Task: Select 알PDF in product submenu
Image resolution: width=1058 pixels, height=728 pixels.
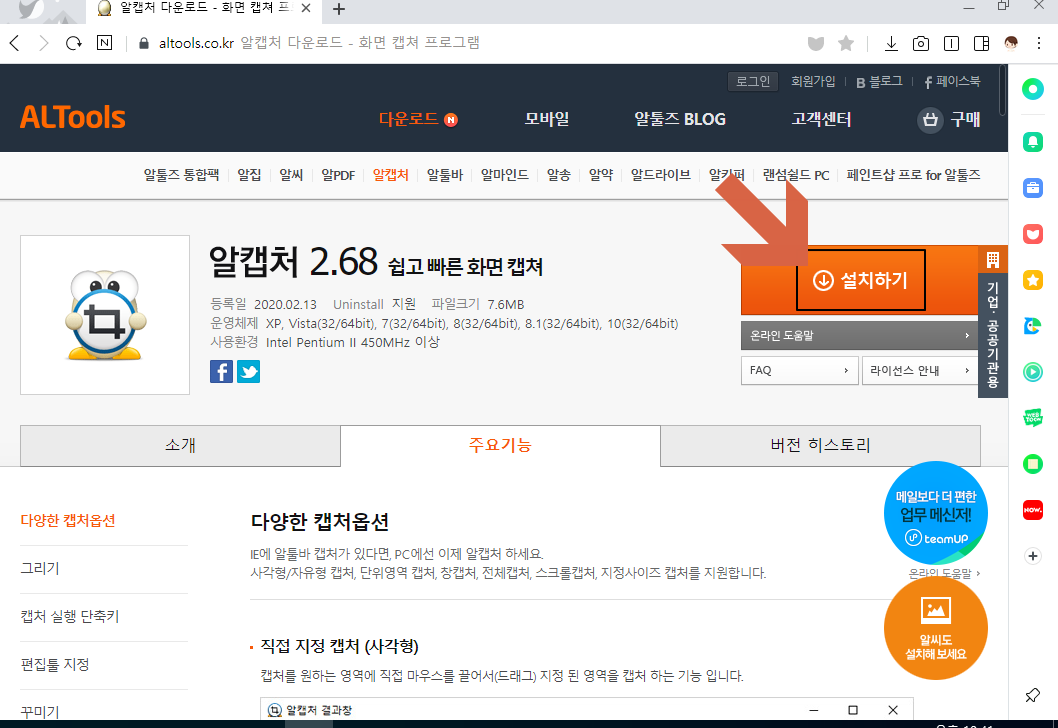Action: [338, 175]
